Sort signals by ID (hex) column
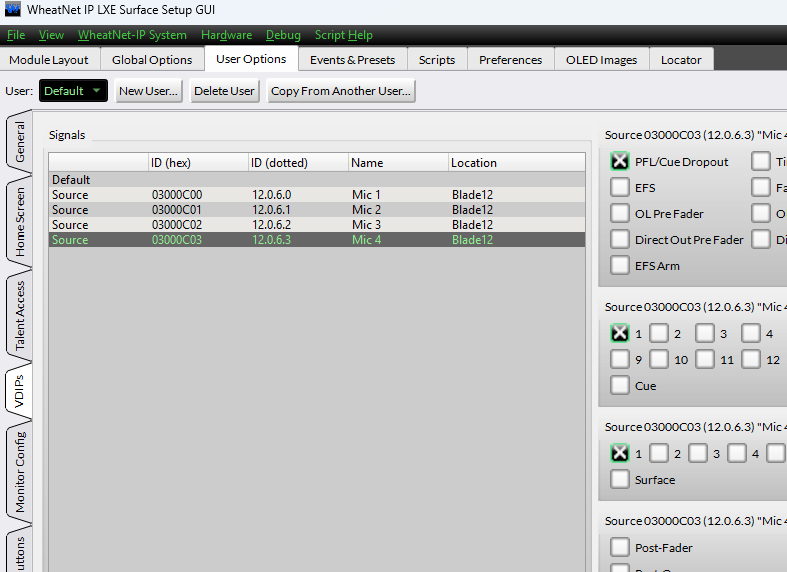This screenshot has height=572, width=787. 198,163
